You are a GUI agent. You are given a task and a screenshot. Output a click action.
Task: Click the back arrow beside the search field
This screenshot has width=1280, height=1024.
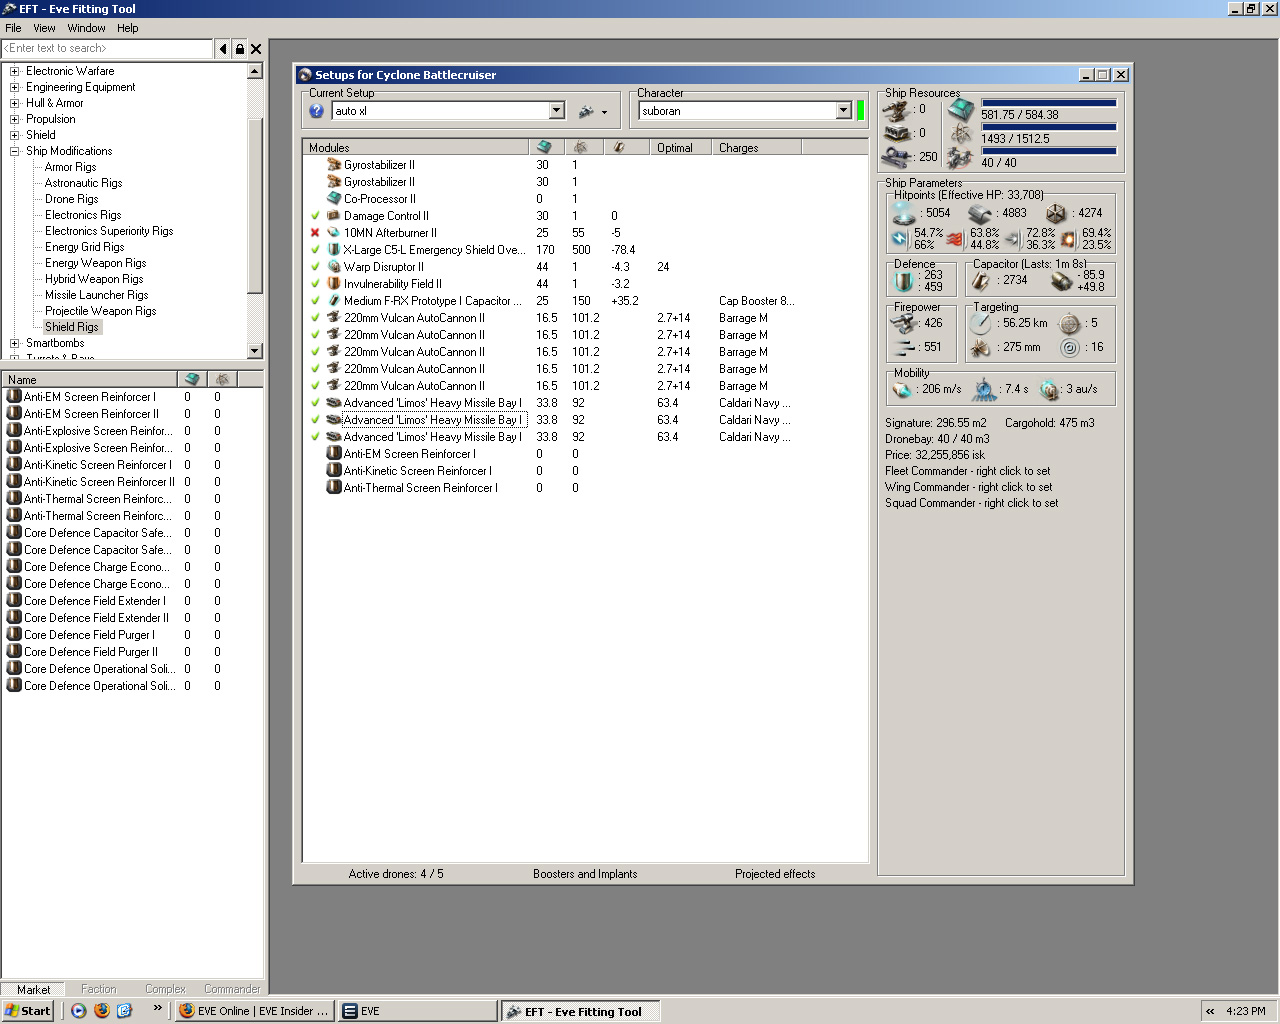click(x=222, y=49)
